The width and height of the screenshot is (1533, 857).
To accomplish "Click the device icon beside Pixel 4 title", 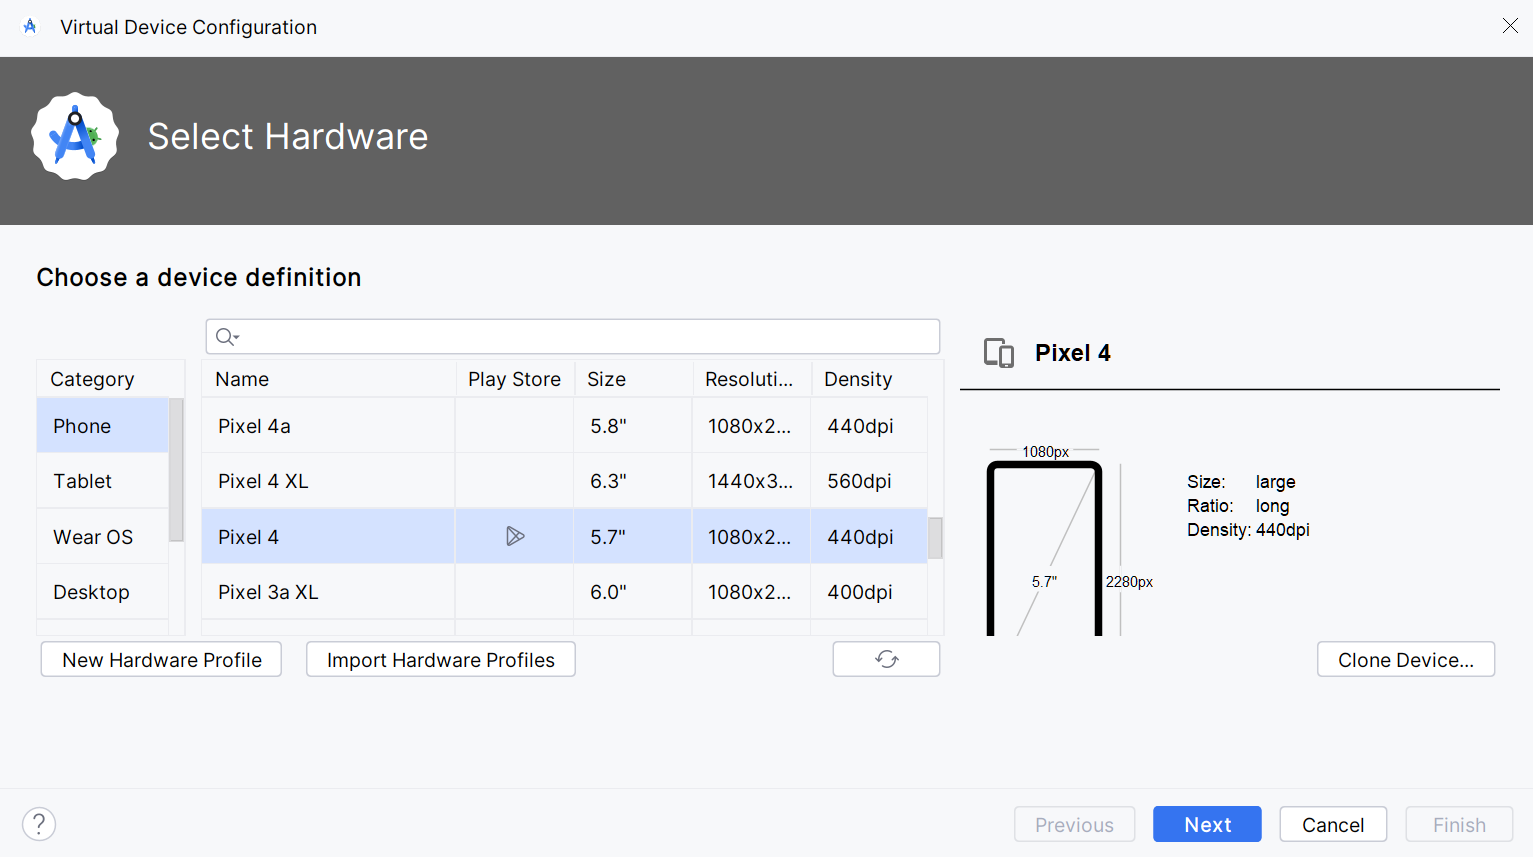I will pyautogui.click(x=998, y=353).
